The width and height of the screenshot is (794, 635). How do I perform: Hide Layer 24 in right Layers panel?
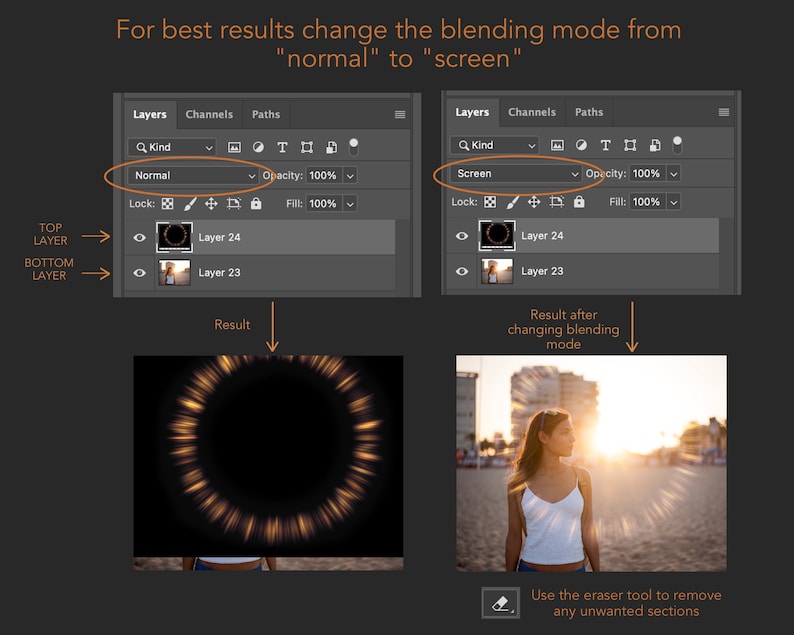(x=462, y=236)
